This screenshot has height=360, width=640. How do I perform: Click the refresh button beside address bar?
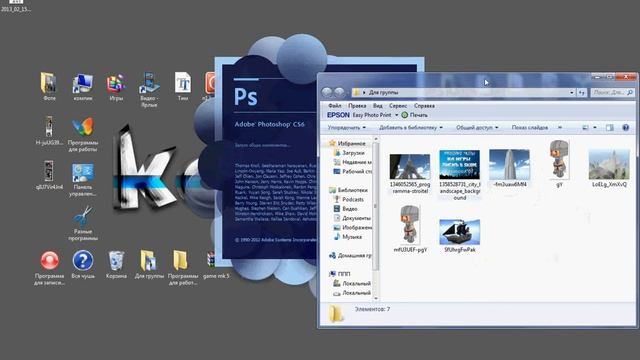582,93
